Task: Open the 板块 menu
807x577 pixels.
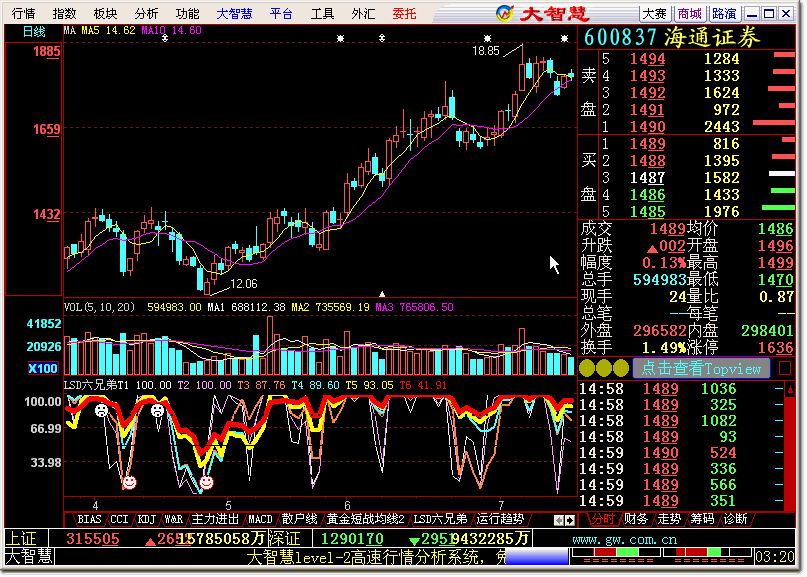Action: click(106, 13)
